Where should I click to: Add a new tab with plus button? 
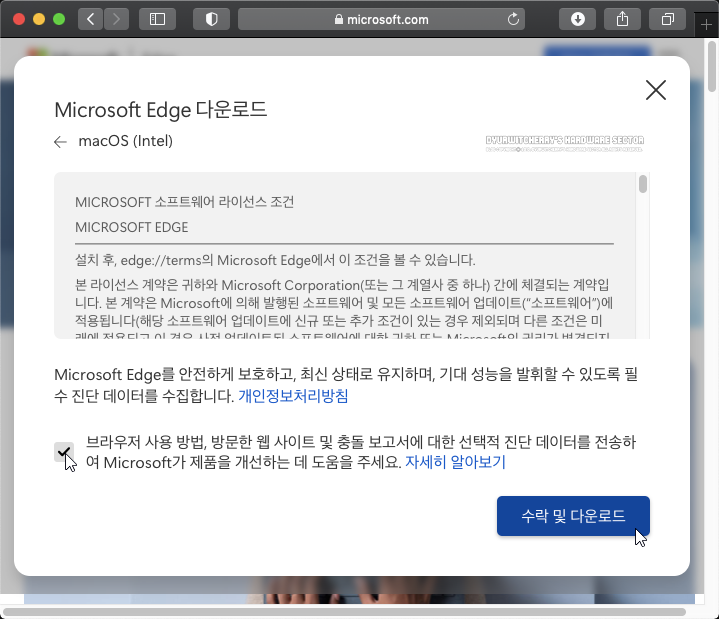pos(707,25)
